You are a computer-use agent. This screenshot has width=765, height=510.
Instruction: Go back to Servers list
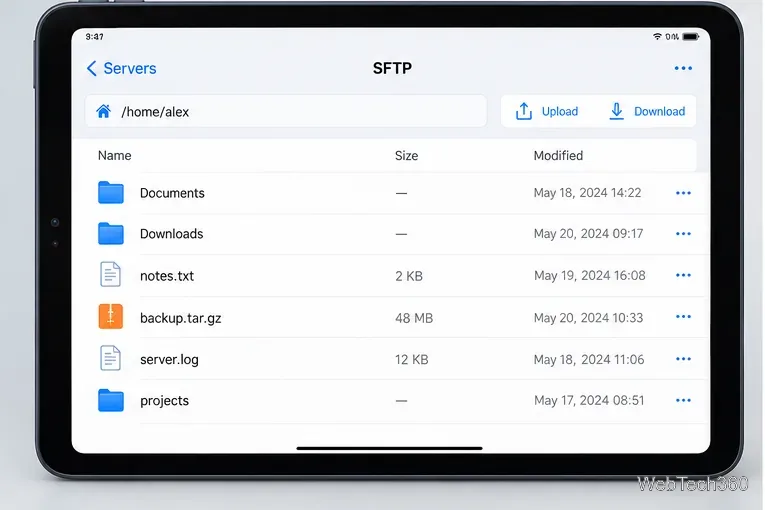coord(121,68)
